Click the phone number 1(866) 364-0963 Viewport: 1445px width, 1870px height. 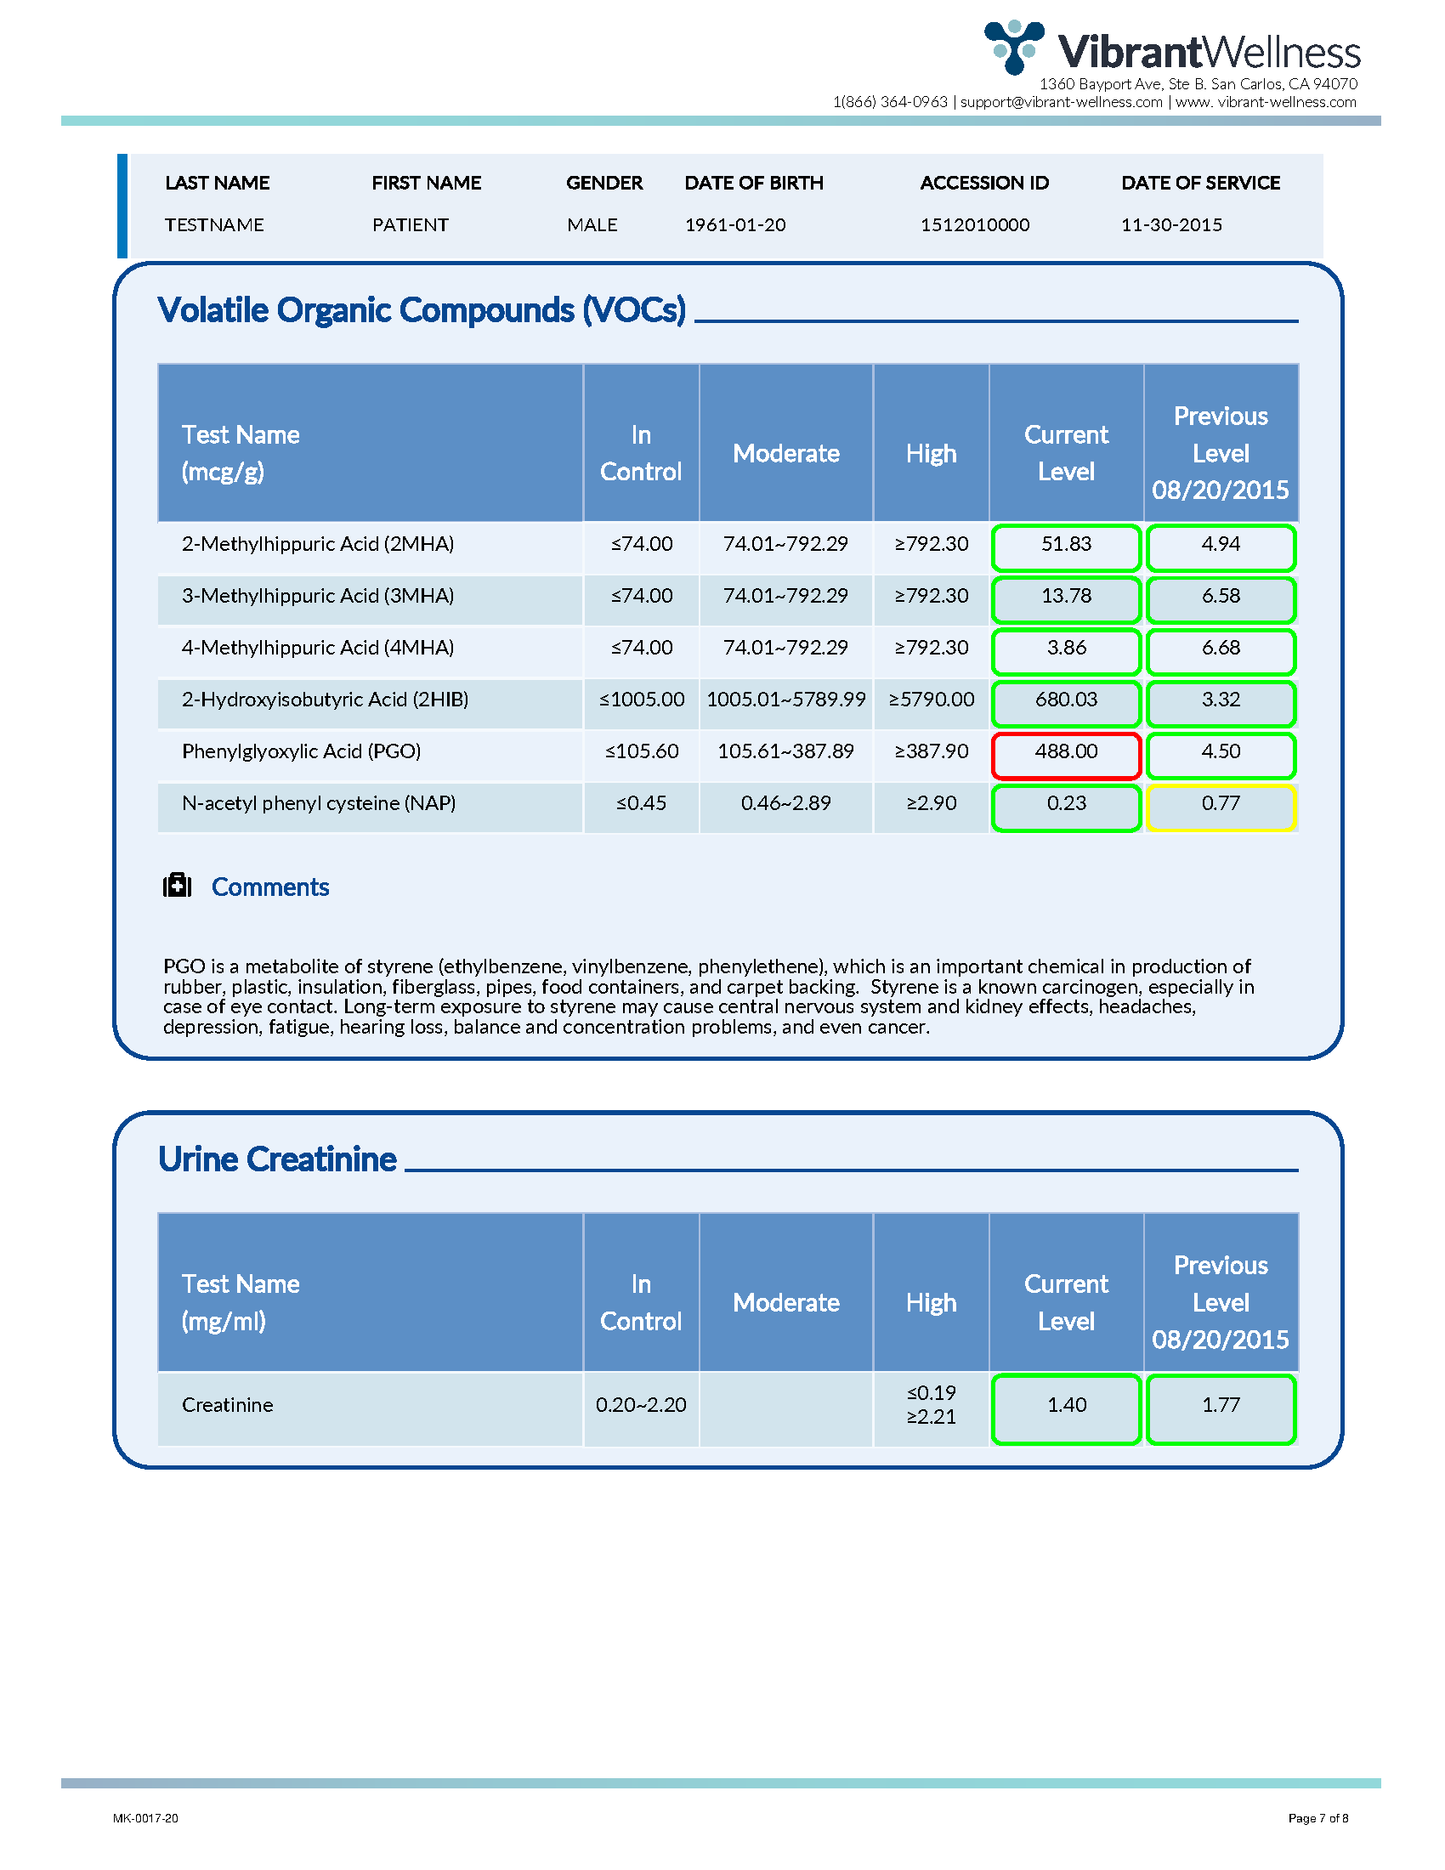click(890, 102)
